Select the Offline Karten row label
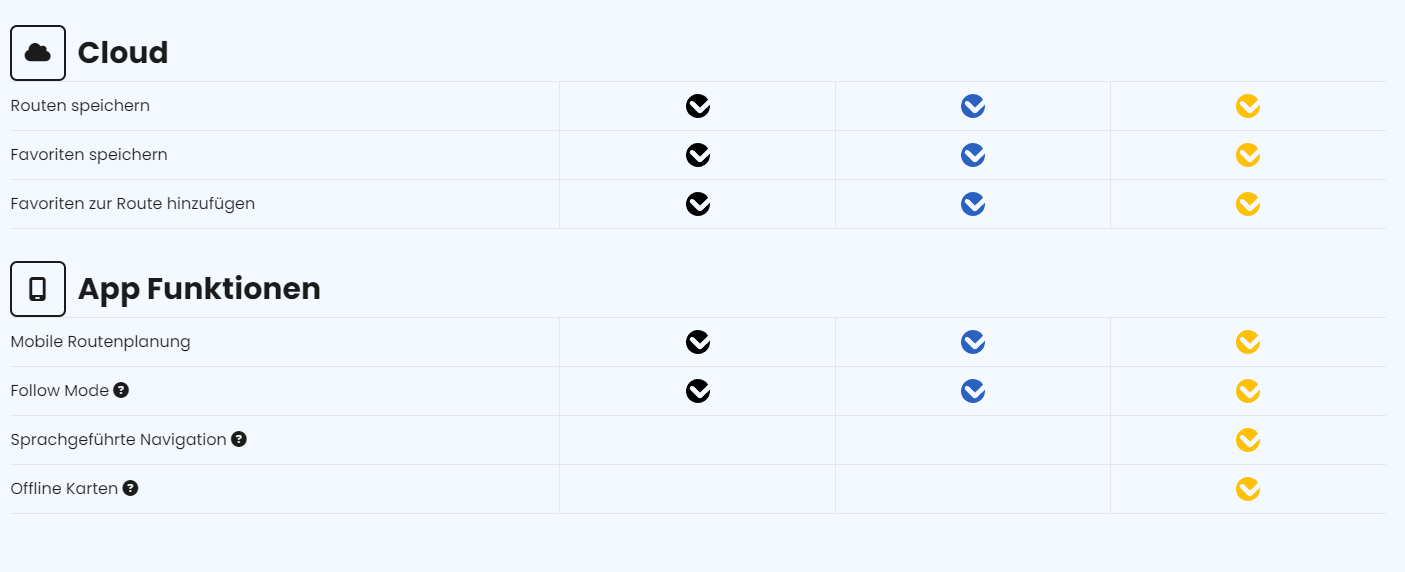 point(64,489)
